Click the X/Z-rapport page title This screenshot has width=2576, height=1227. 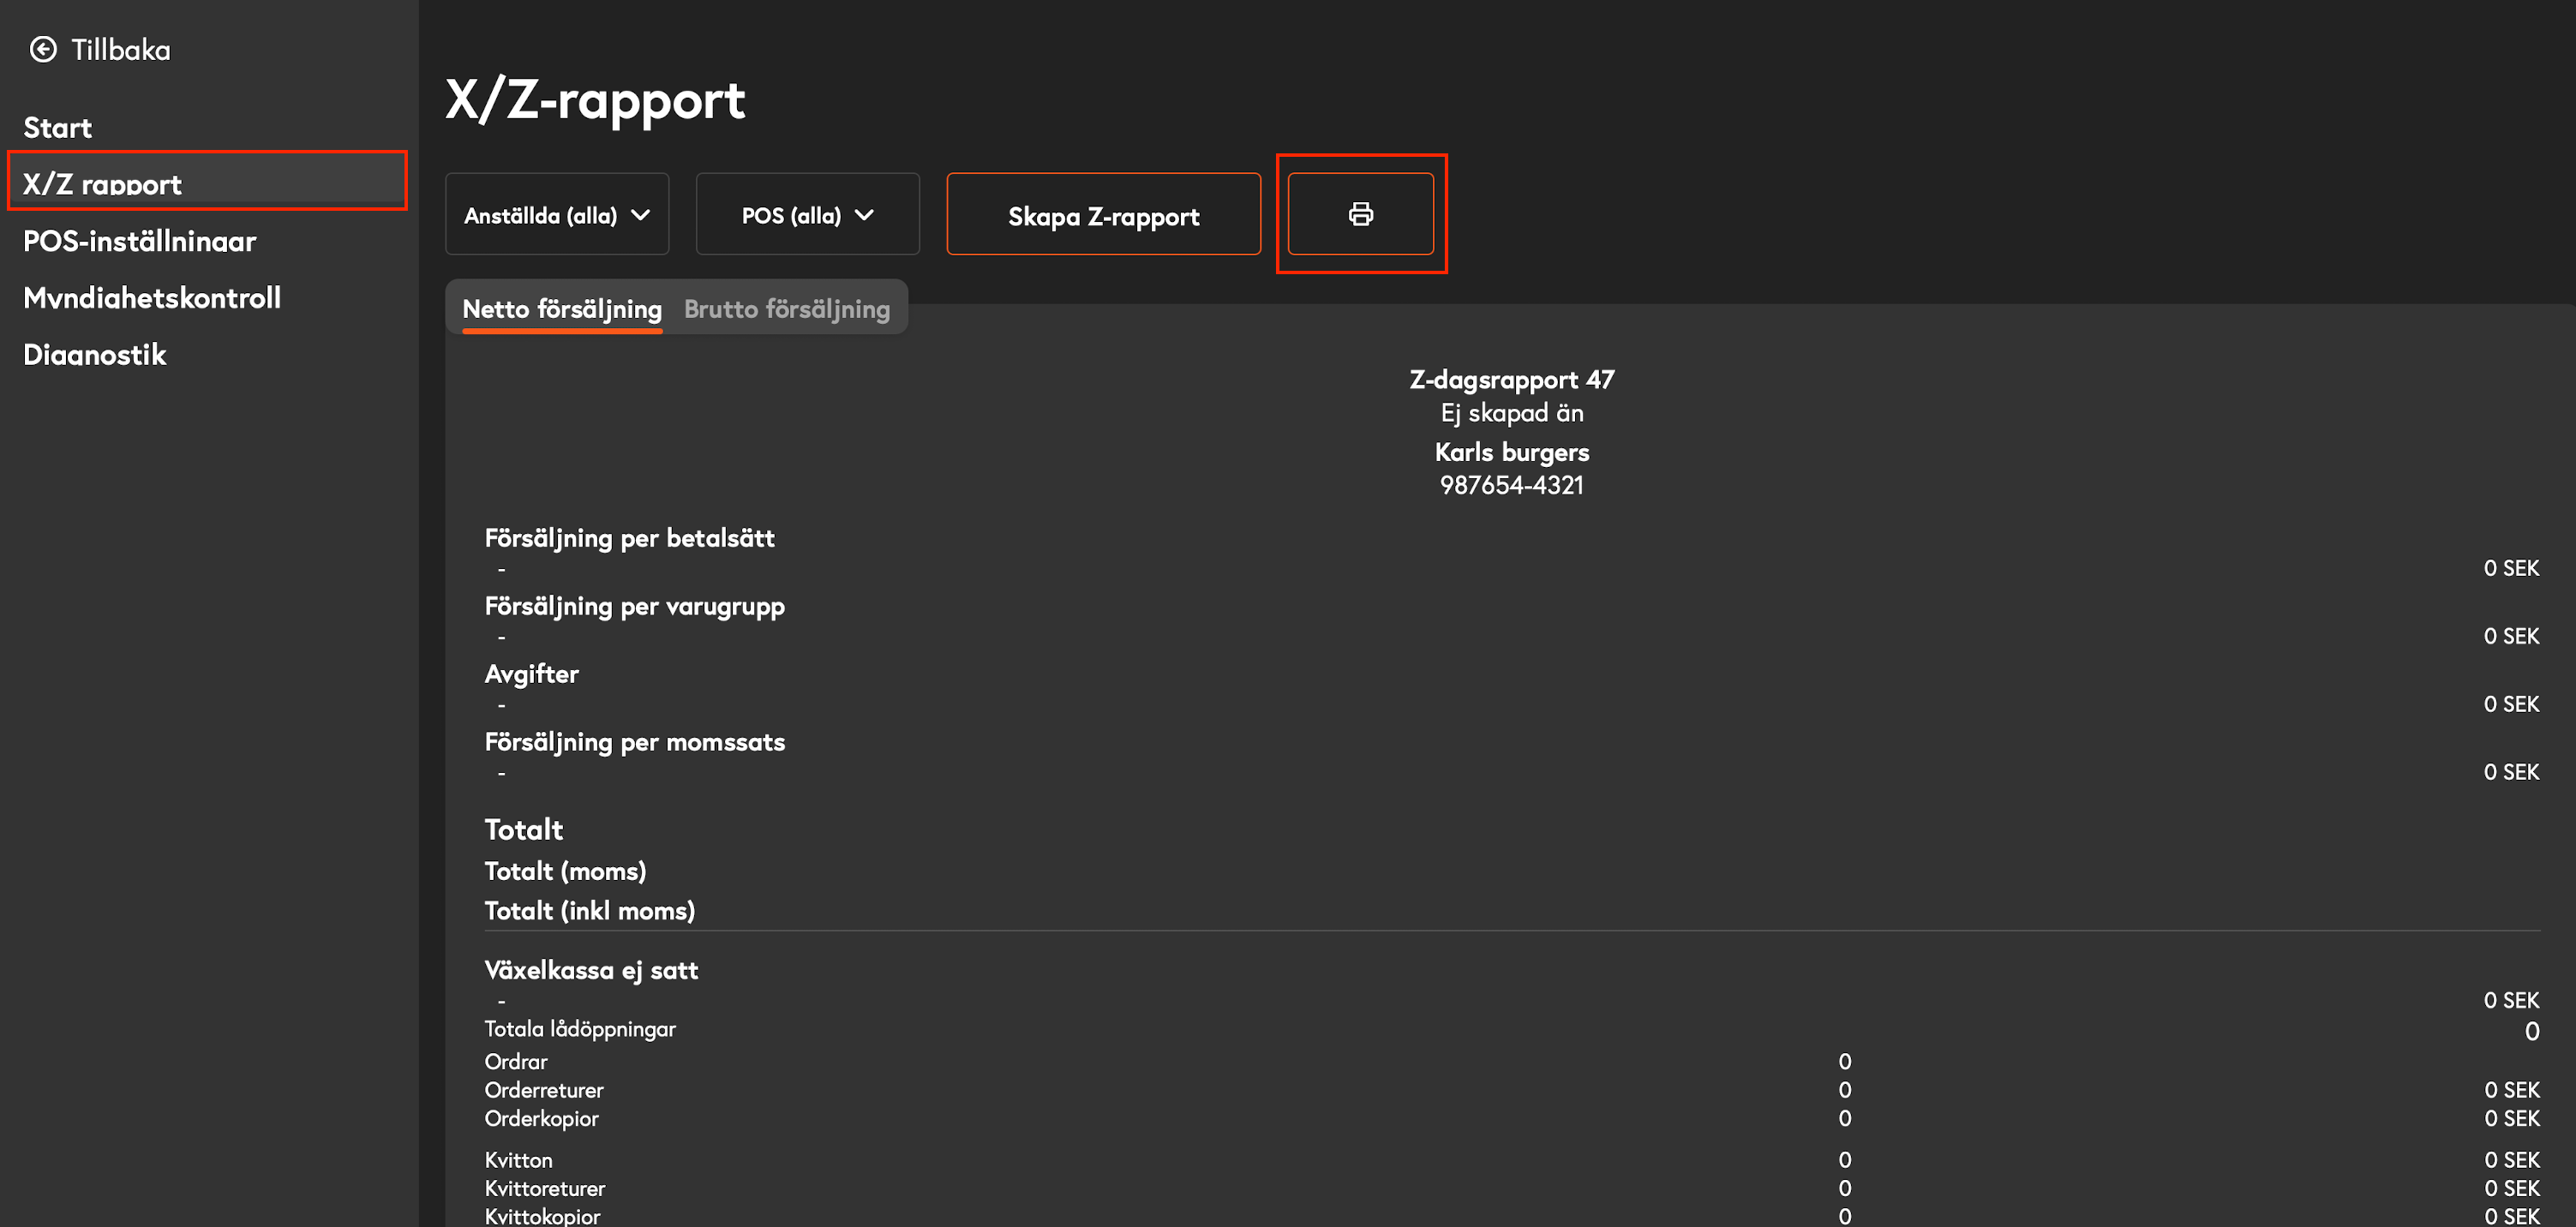pyautogui.click(x=595, y=100)
